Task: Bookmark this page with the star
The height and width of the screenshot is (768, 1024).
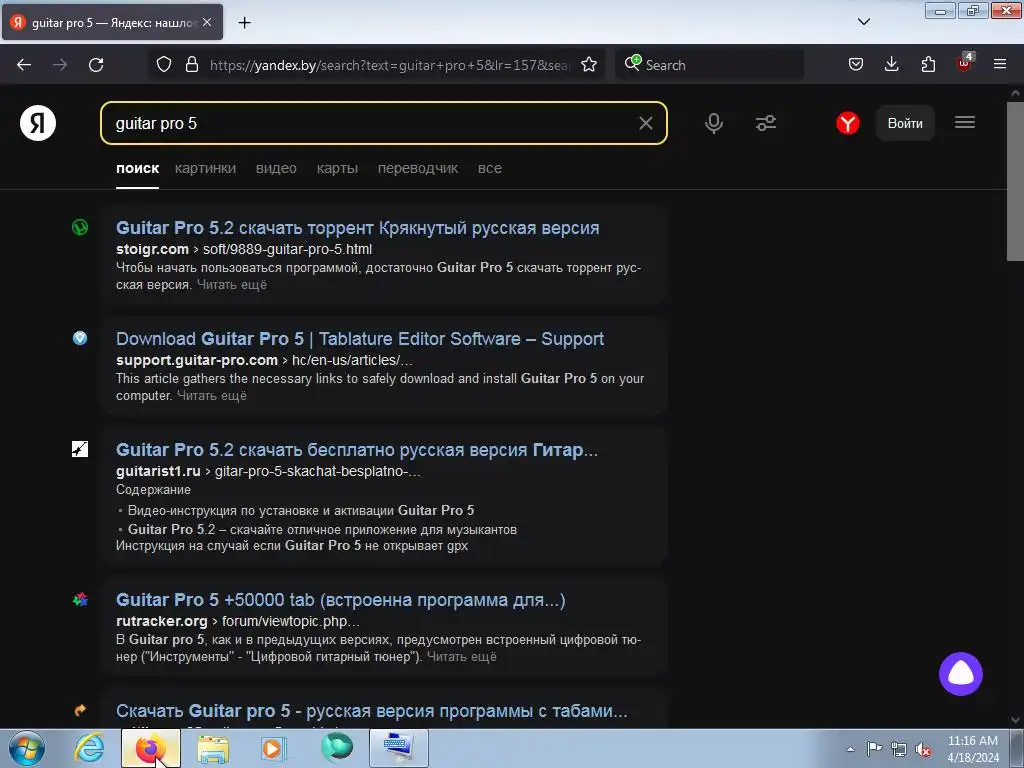Action: [x=589, y=65]
